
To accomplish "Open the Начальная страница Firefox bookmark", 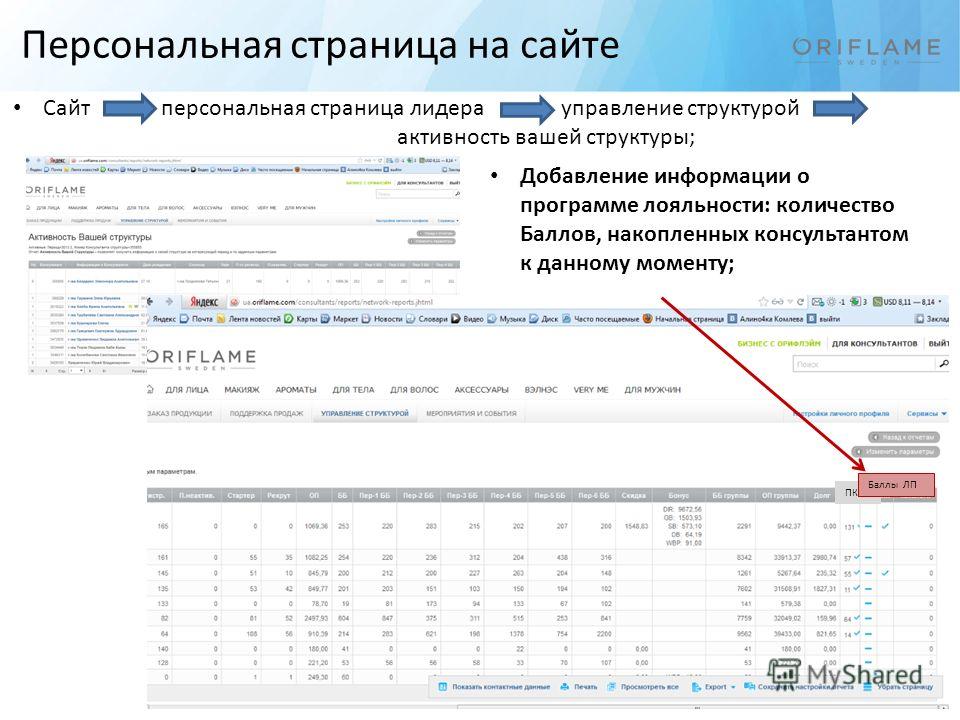I will coord(683,319).
